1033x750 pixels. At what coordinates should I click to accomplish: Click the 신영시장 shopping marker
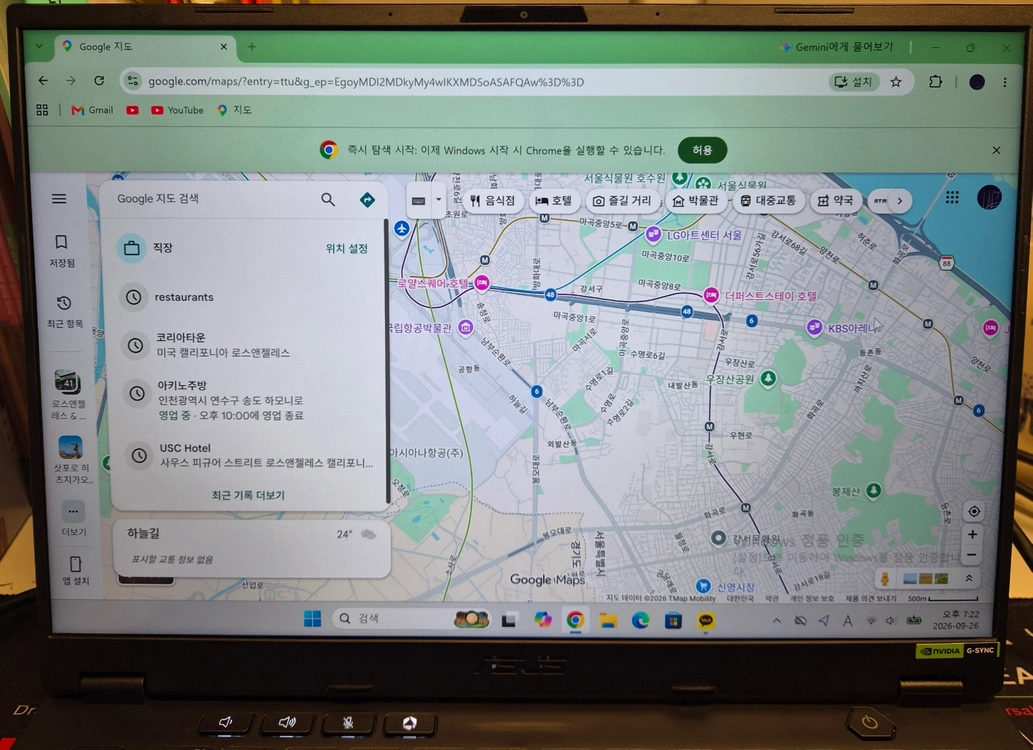click(x=703, y=586)
